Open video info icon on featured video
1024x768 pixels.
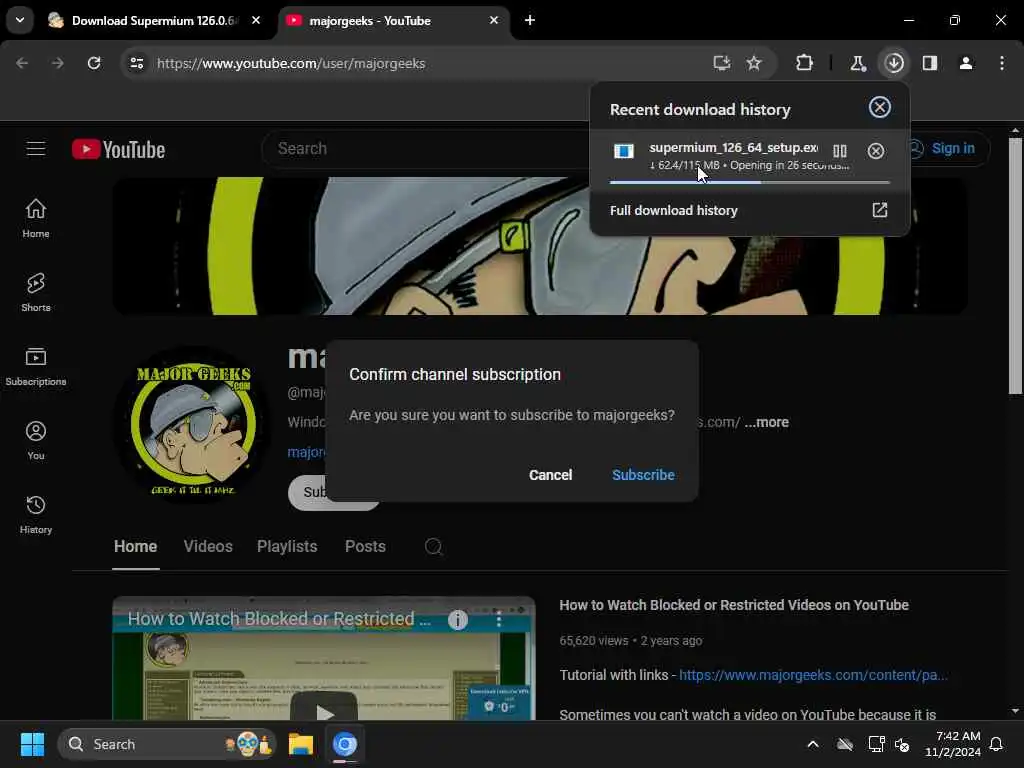click(x=458, y=620)
